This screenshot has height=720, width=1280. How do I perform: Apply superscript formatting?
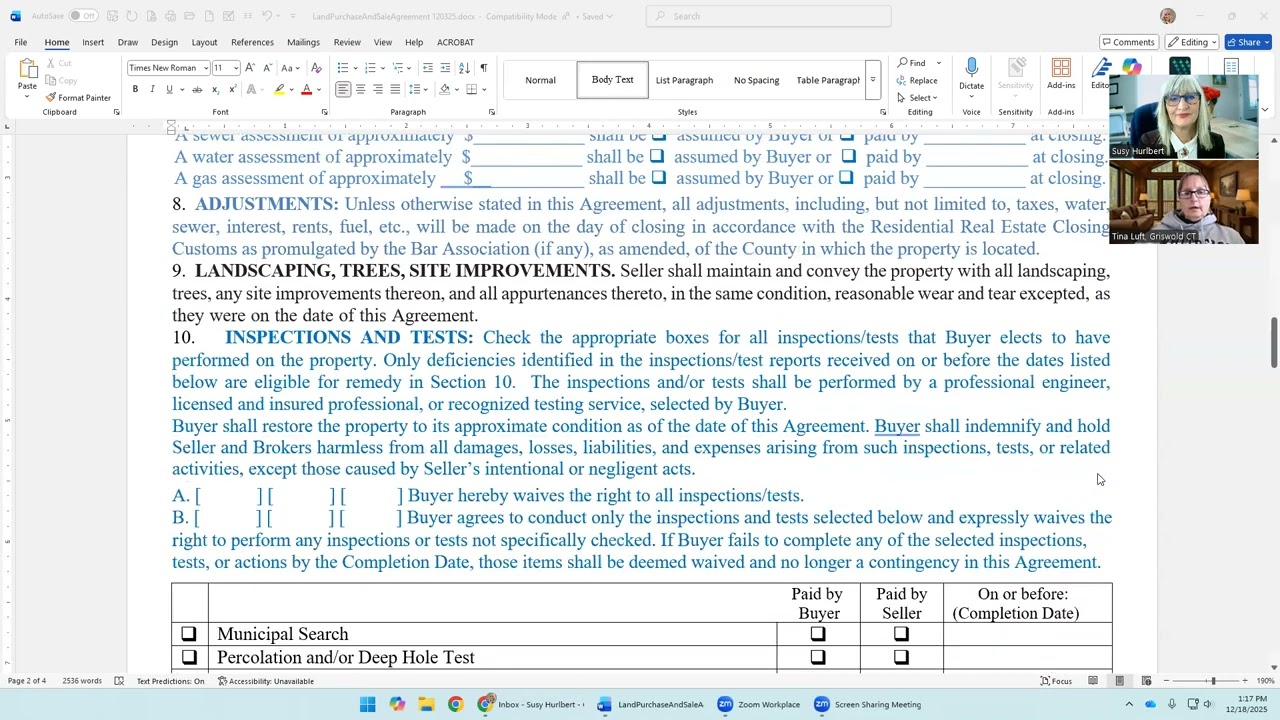pyautogui.click(x=232, y=90)
